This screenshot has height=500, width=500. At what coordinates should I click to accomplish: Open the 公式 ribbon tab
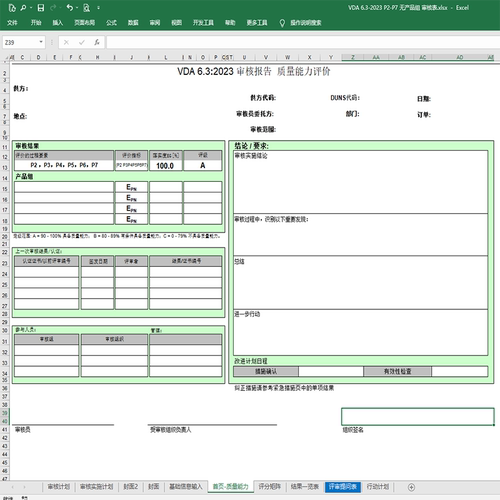[111, 23]
